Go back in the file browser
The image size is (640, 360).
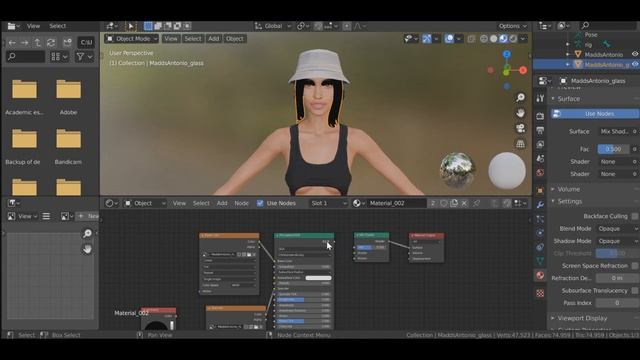pos(12,42)
